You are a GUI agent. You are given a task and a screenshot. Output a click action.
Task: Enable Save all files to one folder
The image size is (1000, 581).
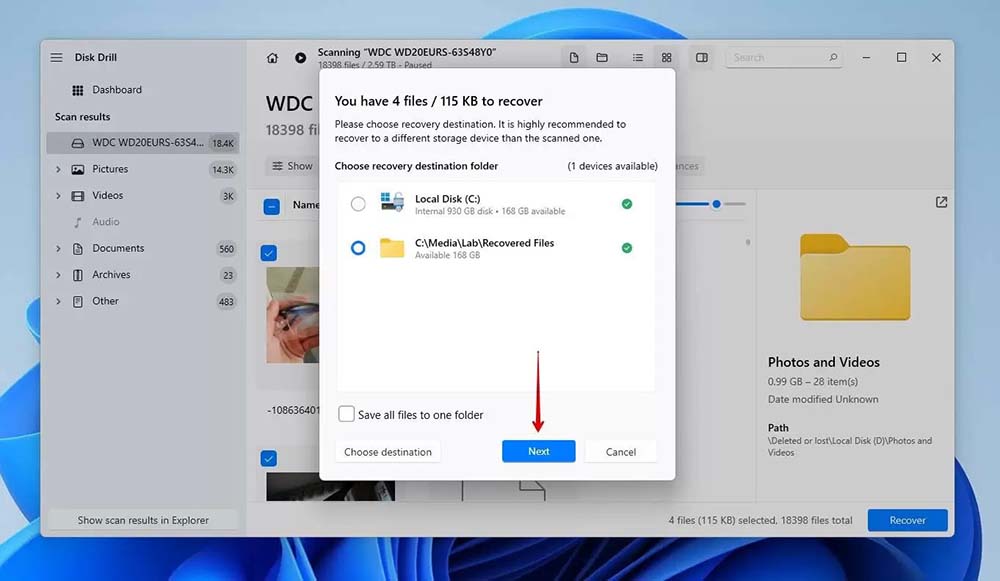click(x=347, y=414)
